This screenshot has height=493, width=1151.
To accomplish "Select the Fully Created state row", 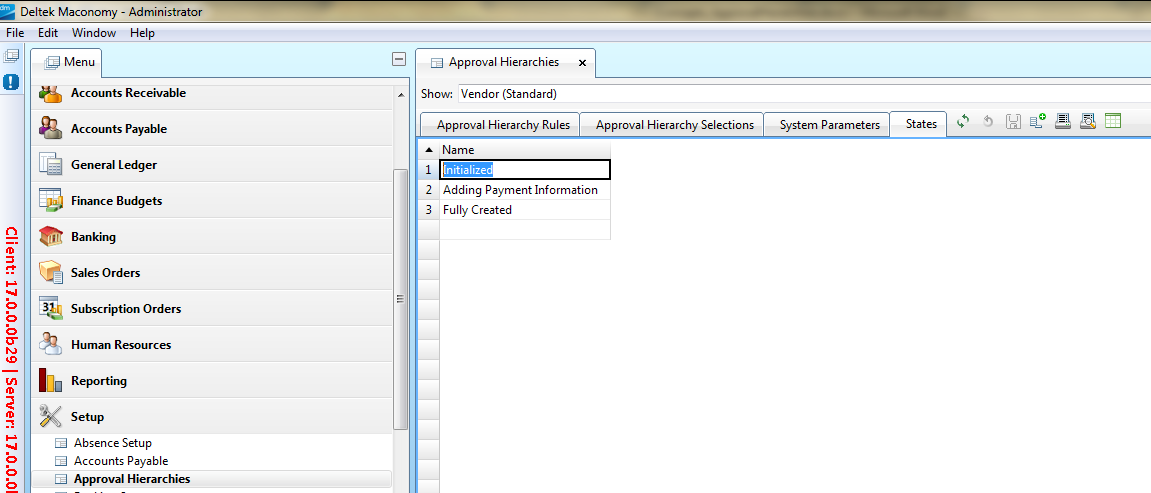I will coord(477,210).
